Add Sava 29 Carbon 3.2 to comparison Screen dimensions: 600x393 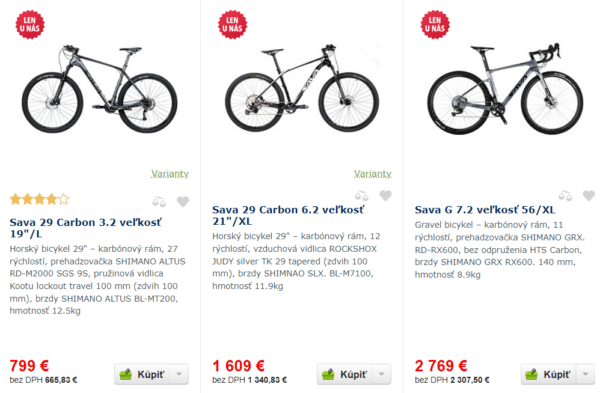(x=159, y=202)
